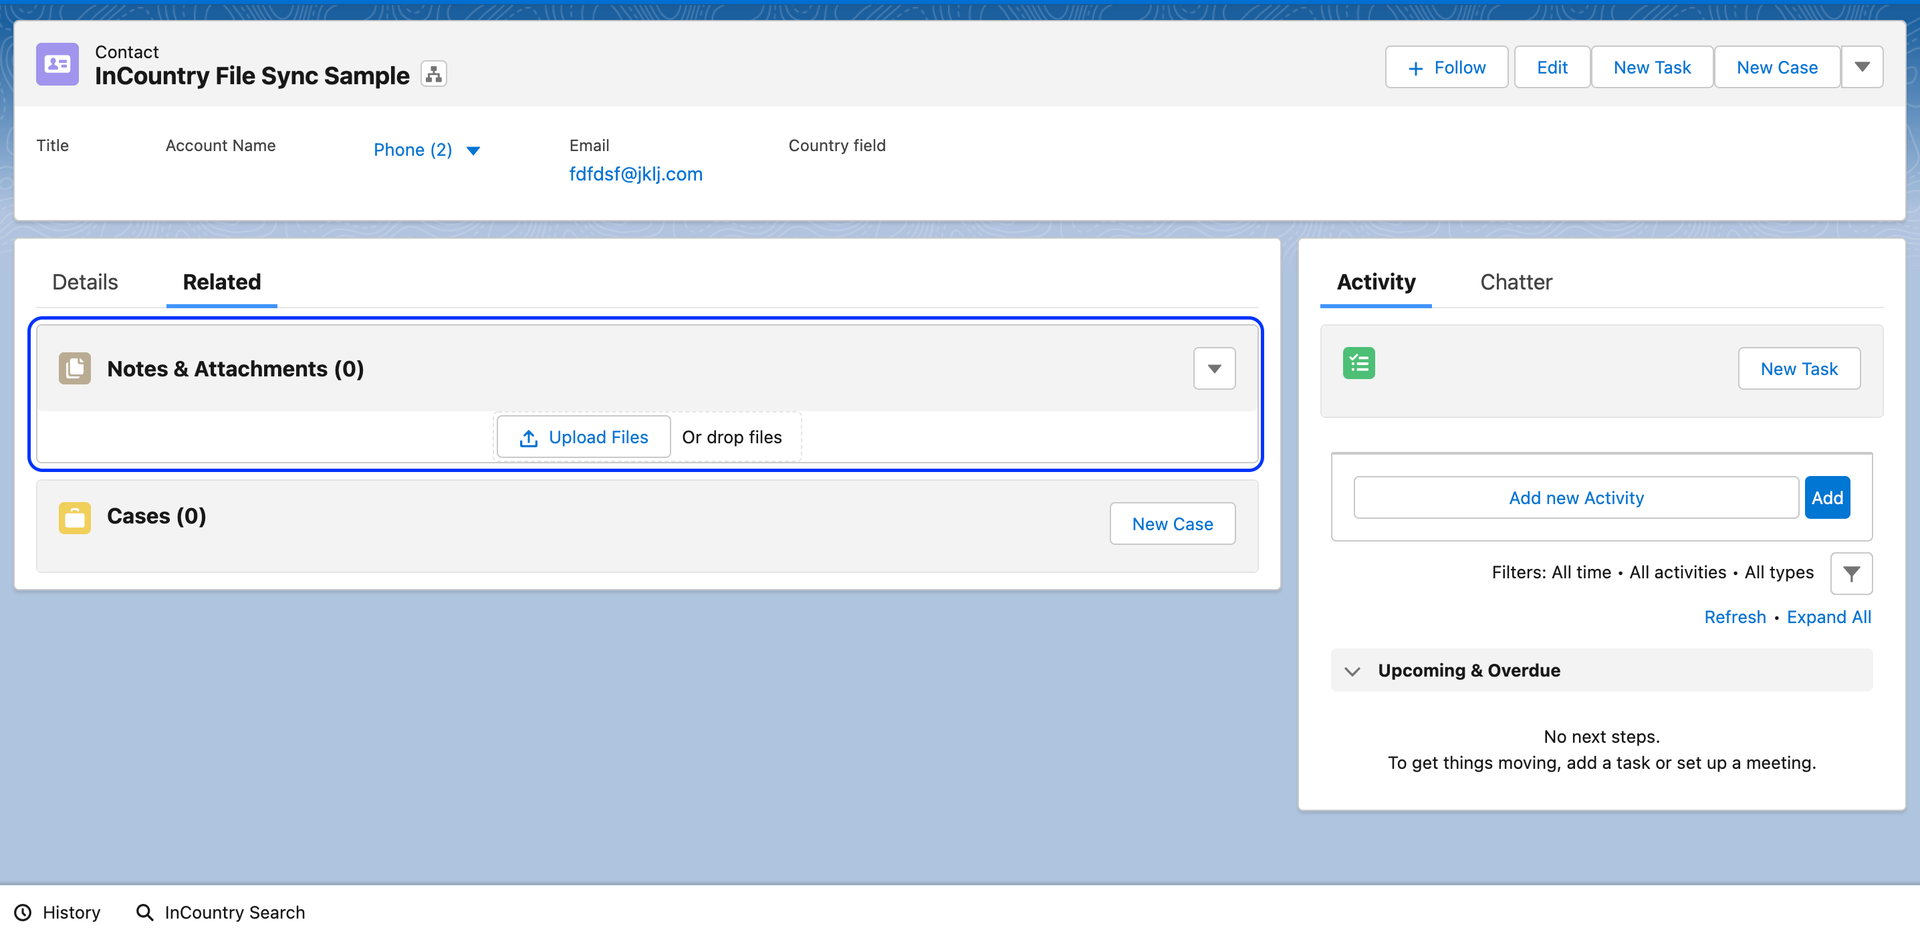
Task: Click the History clock icon
Action: tap(23, 912)
